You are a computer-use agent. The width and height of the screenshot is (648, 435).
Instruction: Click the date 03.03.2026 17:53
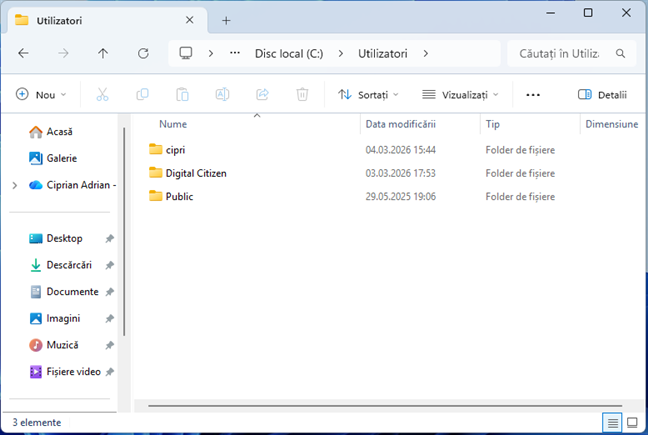point(400,173)
